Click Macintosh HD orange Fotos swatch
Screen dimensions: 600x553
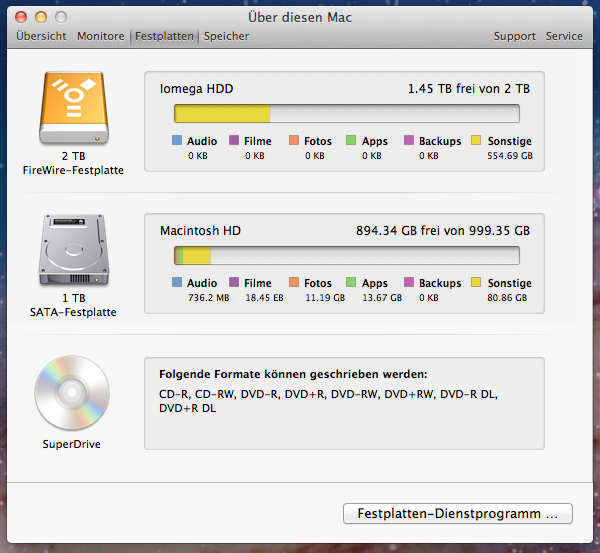(294, 282)
